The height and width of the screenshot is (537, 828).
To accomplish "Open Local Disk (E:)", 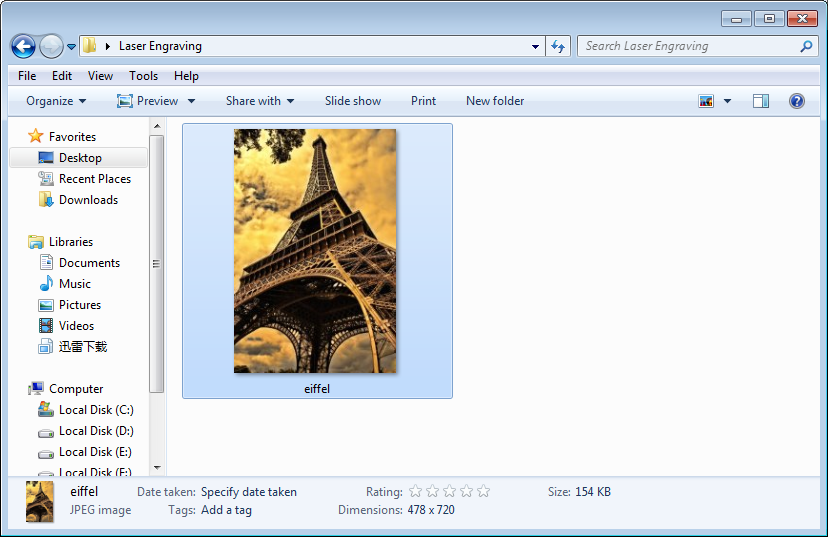I will pos(96,453).
